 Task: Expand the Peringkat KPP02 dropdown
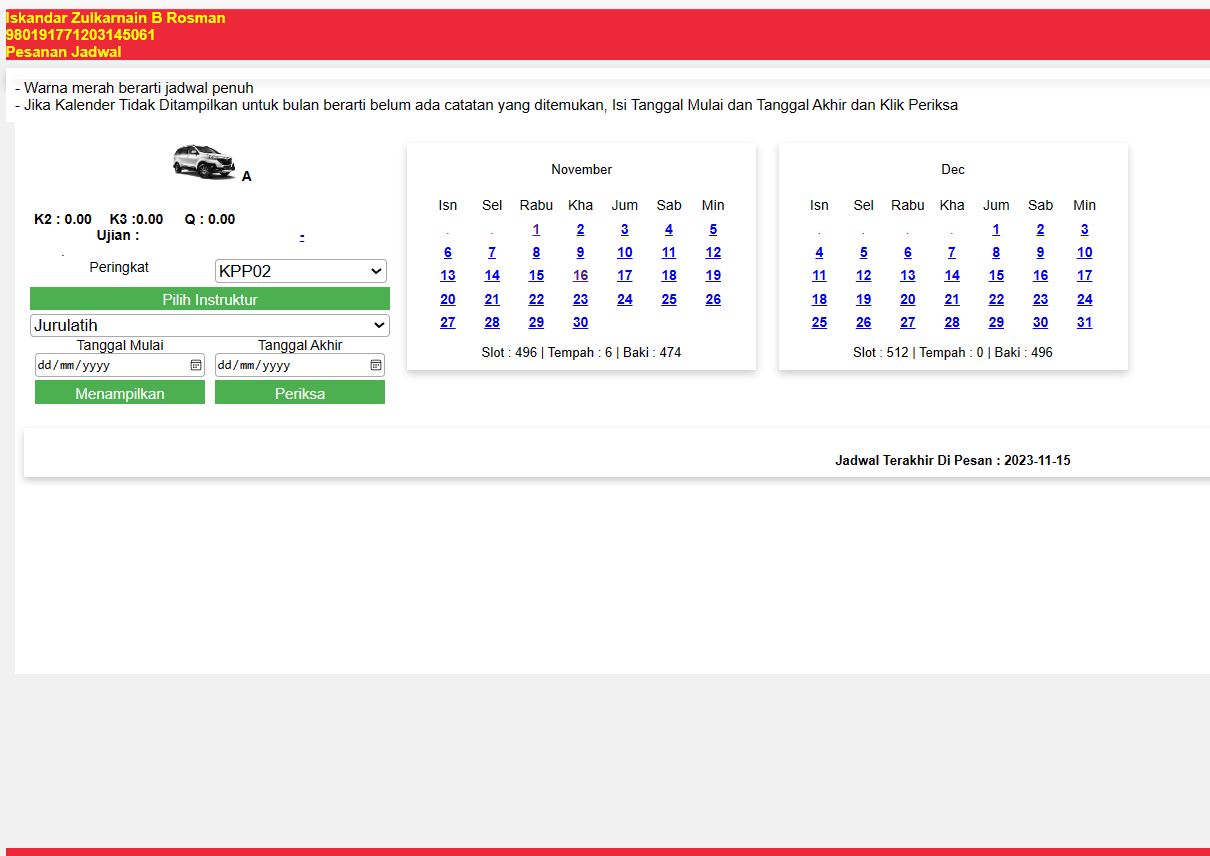pyautogui.click(x=300, y=271)
